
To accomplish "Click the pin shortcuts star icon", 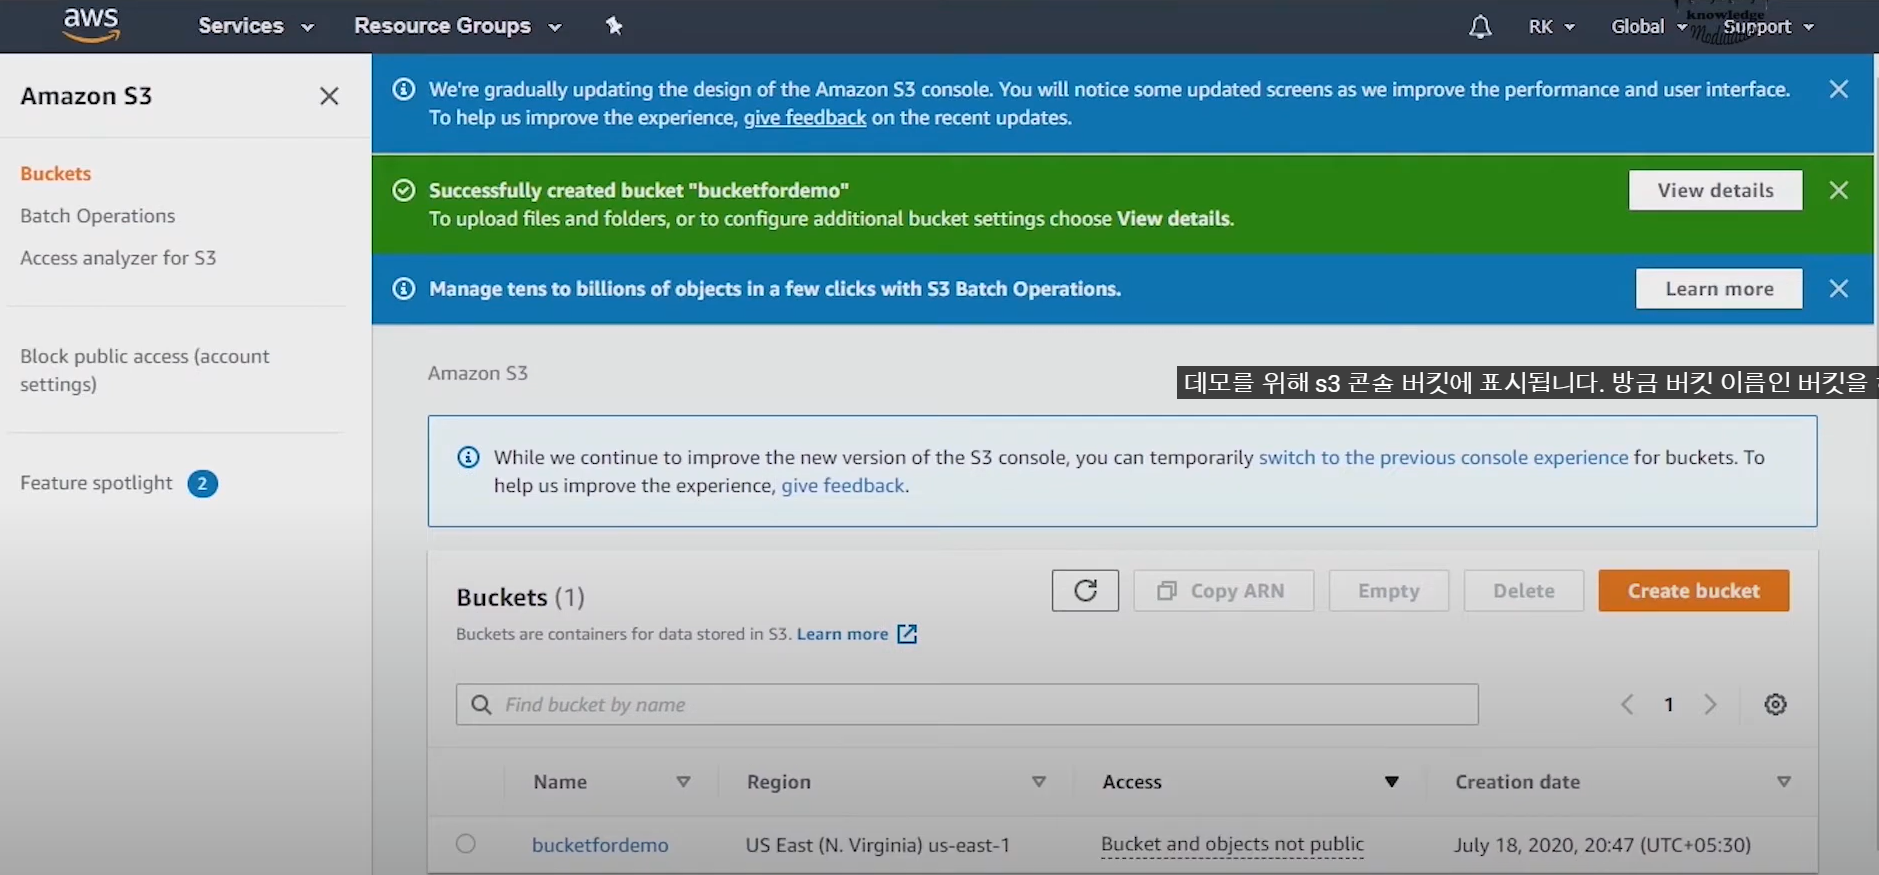I will pos(614,26).
